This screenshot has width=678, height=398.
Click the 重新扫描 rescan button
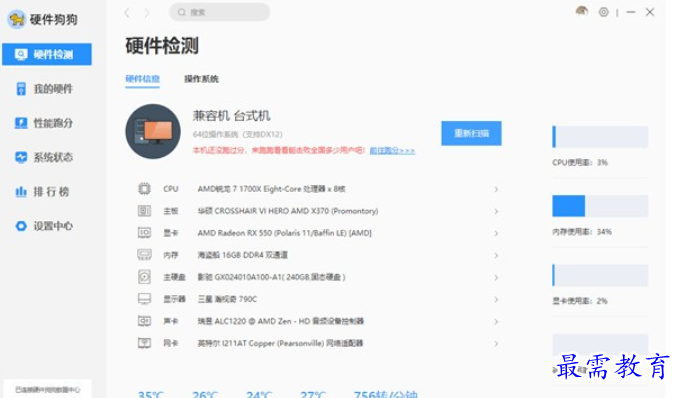471,133
